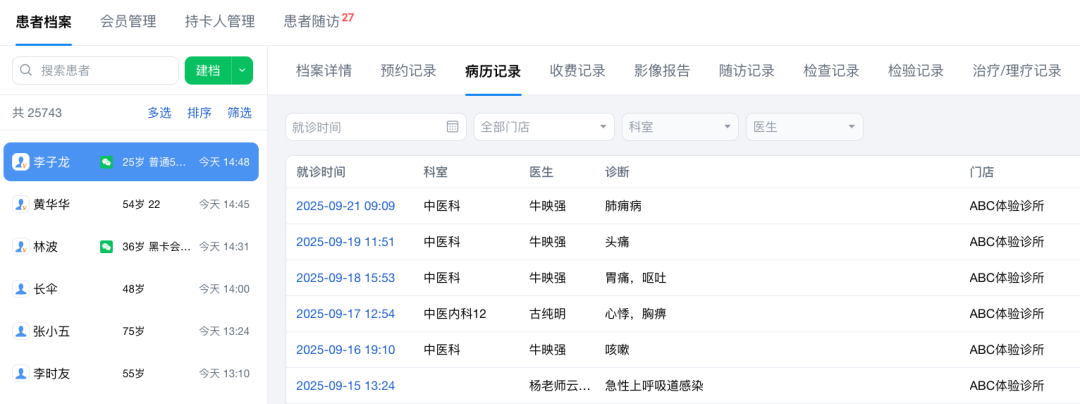Open the 2025-09-21 09:09 visit record
1080x404 pixels.
point(345,206)
